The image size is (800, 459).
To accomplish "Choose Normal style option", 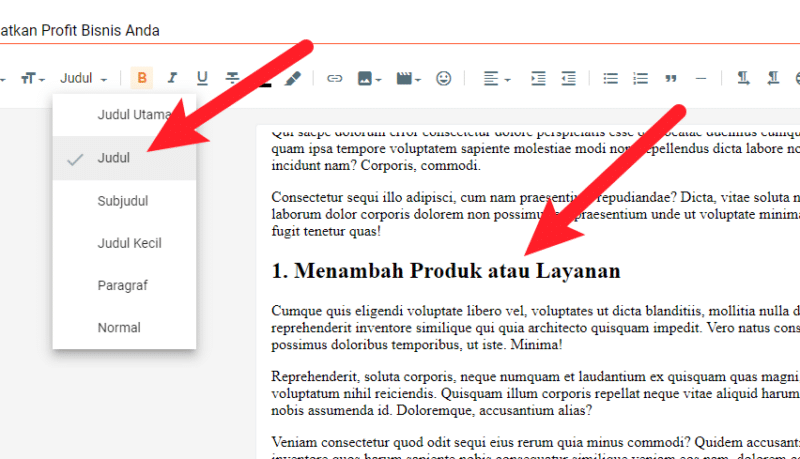I will (124, 327).
